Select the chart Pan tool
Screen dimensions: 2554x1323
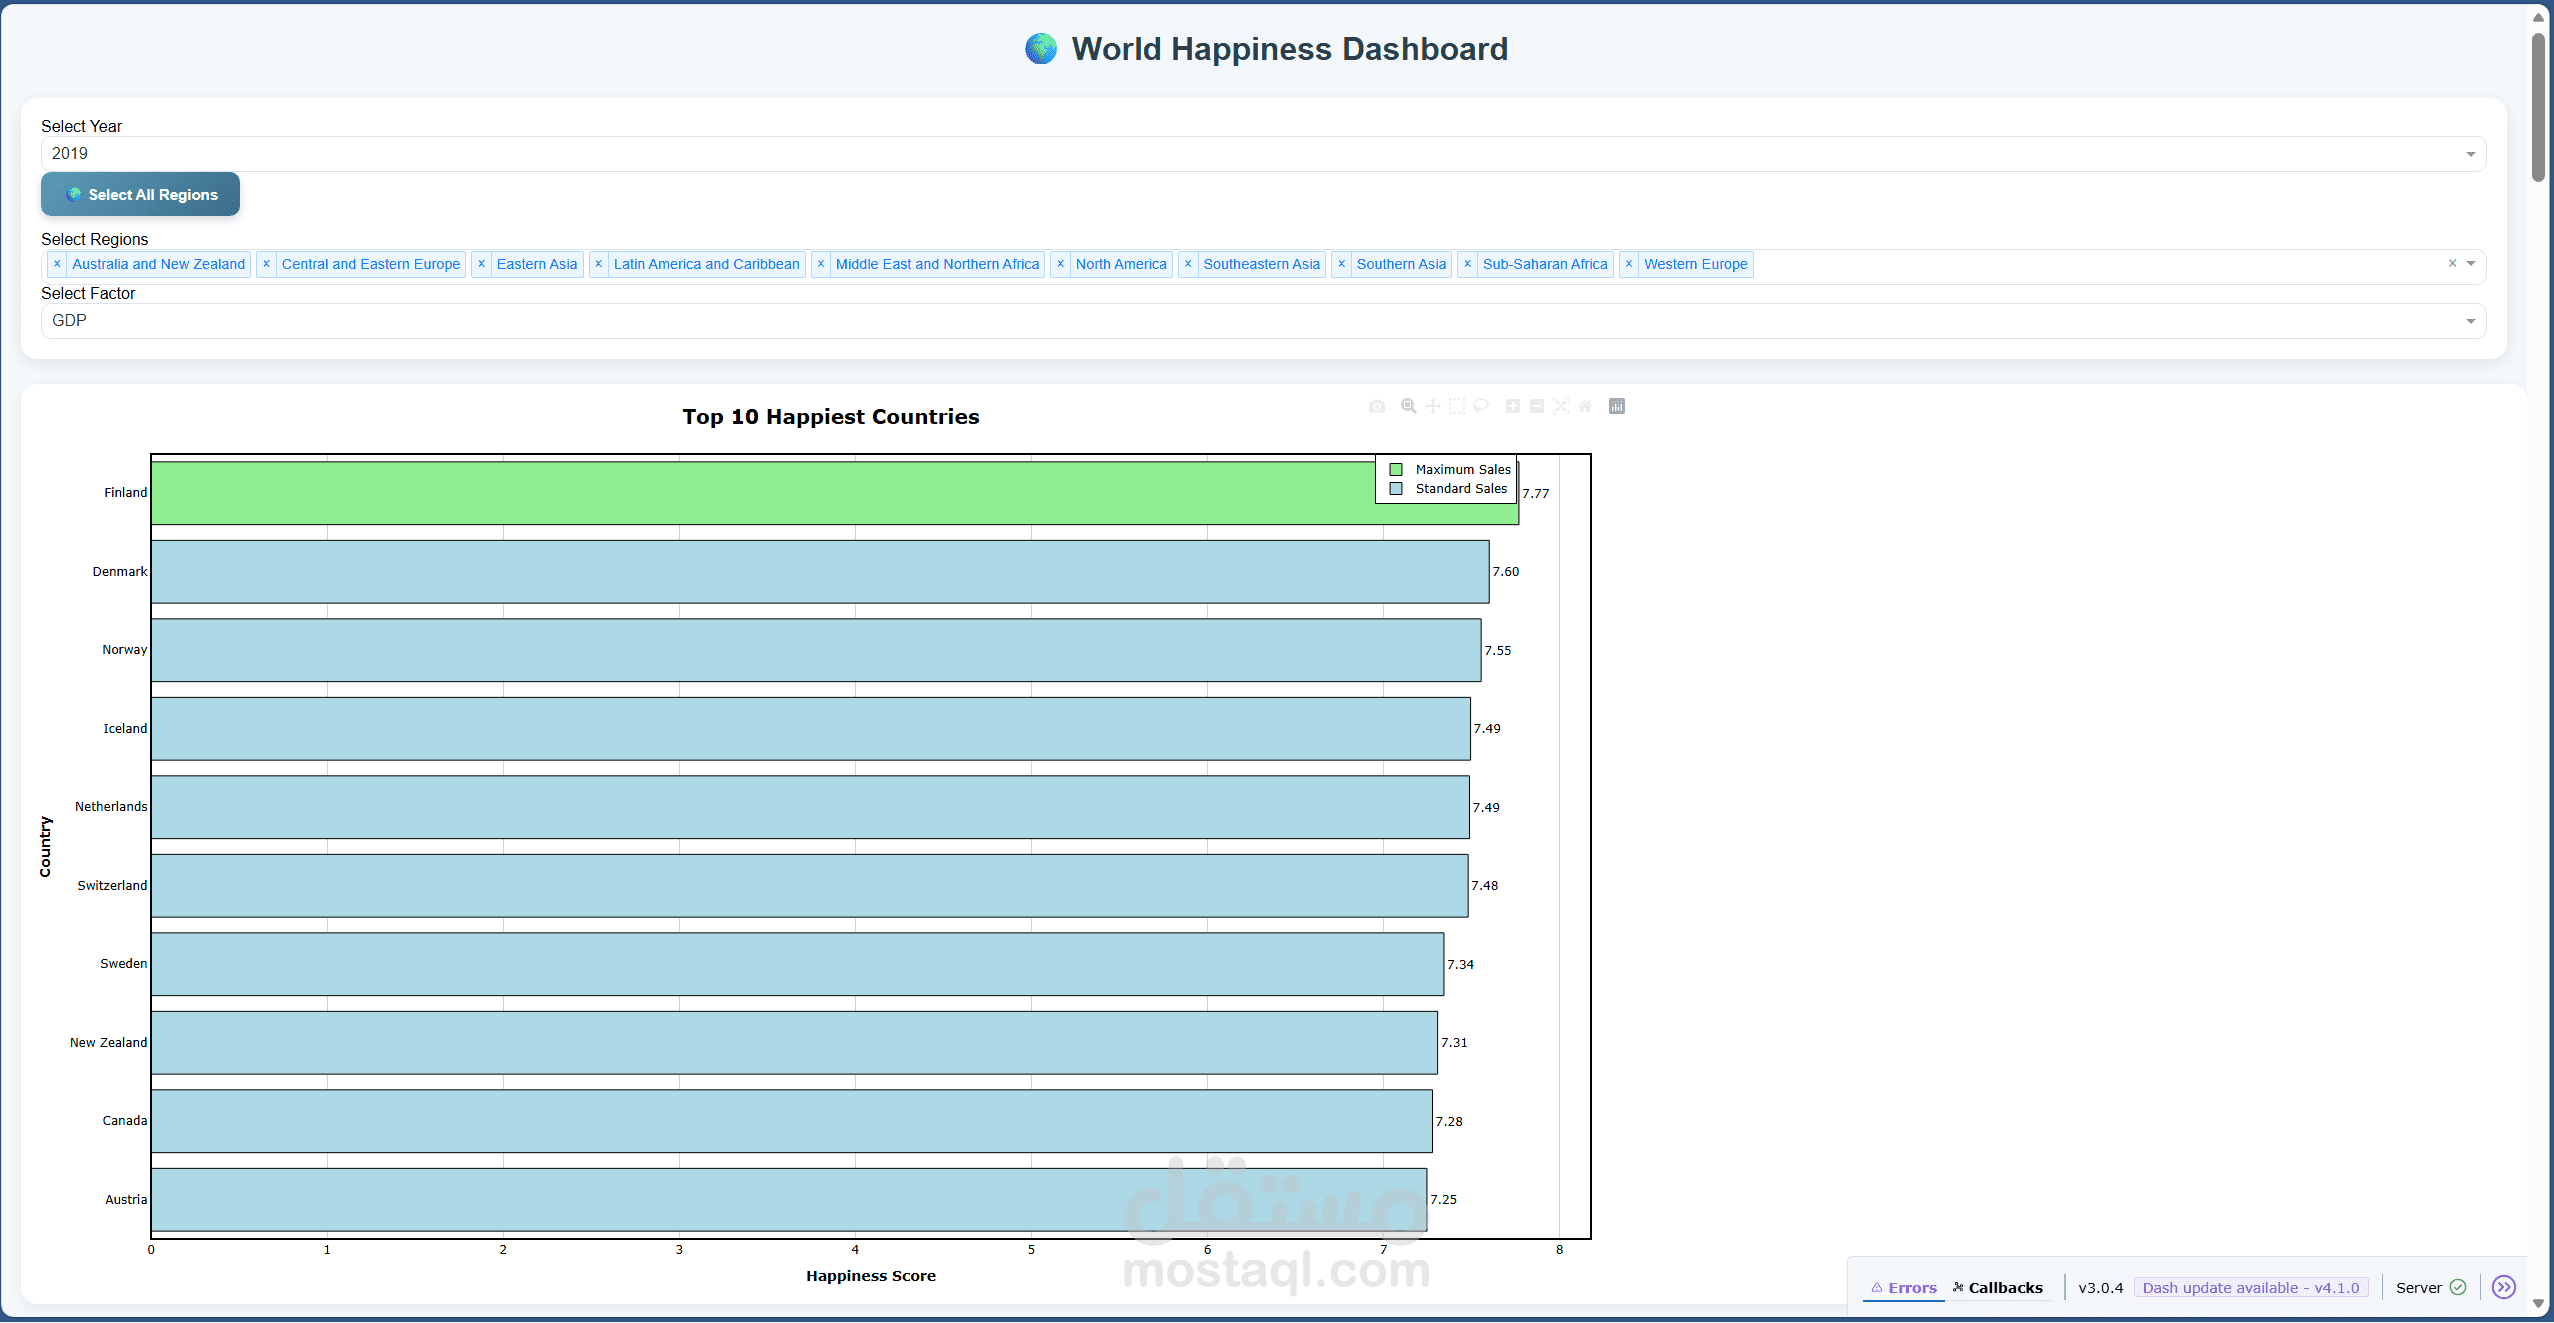click(1433, 406)
